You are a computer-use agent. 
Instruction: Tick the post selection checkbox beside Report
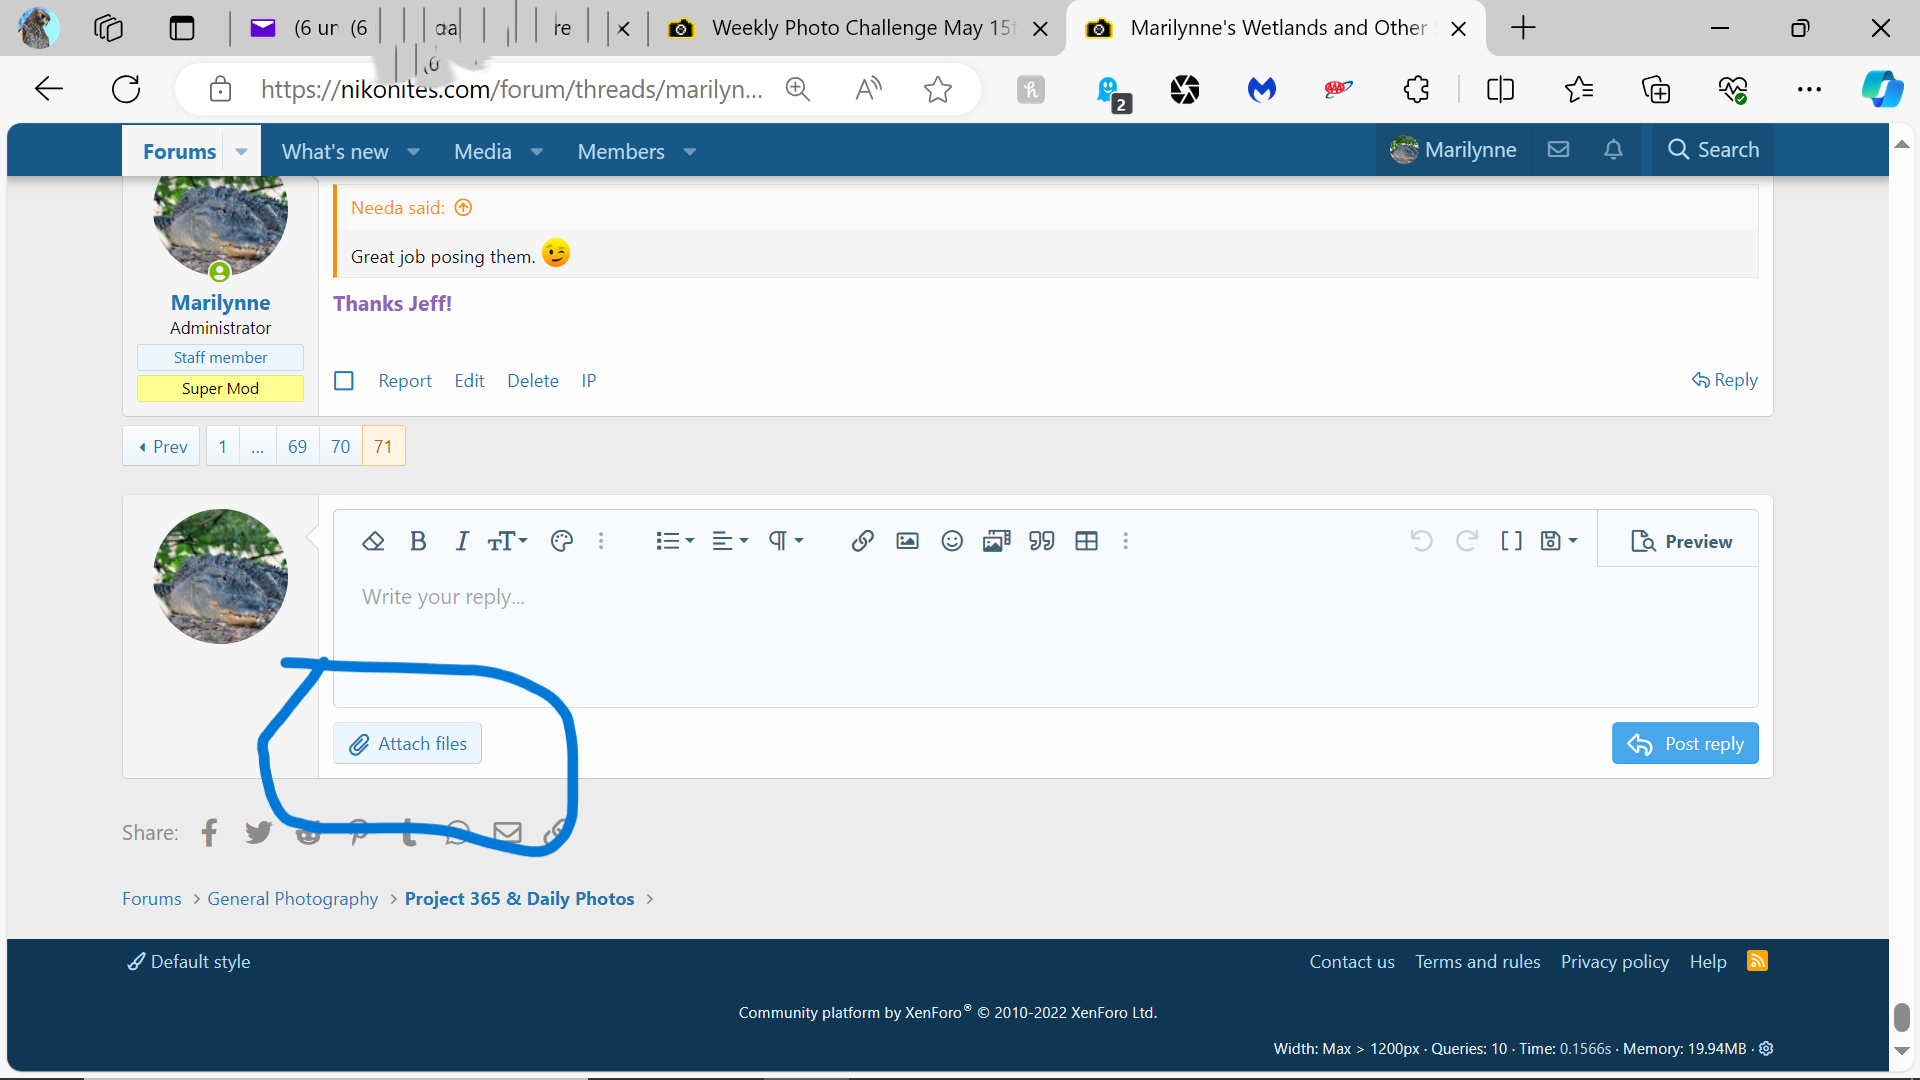pyautogui.click(x=344, y=381)
